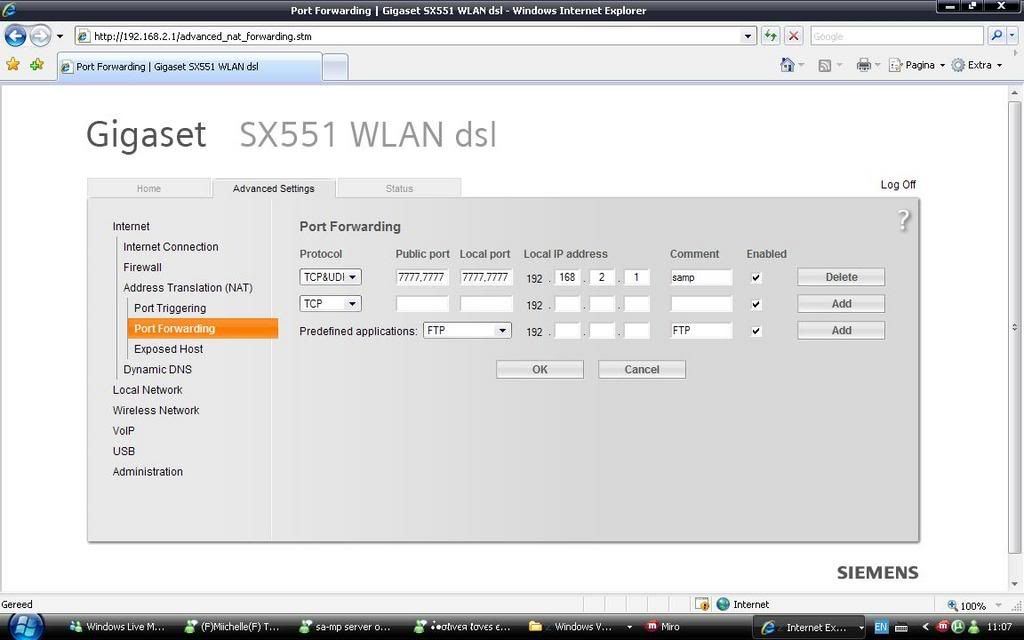Viewport: 1024px width, 640px height.
Task: Open the sa-mp server taskbar window
Action: 345,627
